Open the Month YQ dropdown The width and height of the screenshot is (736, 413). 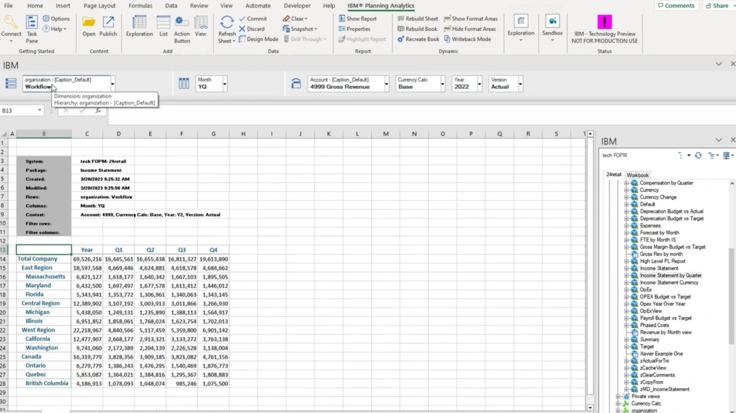pos(224,83)
